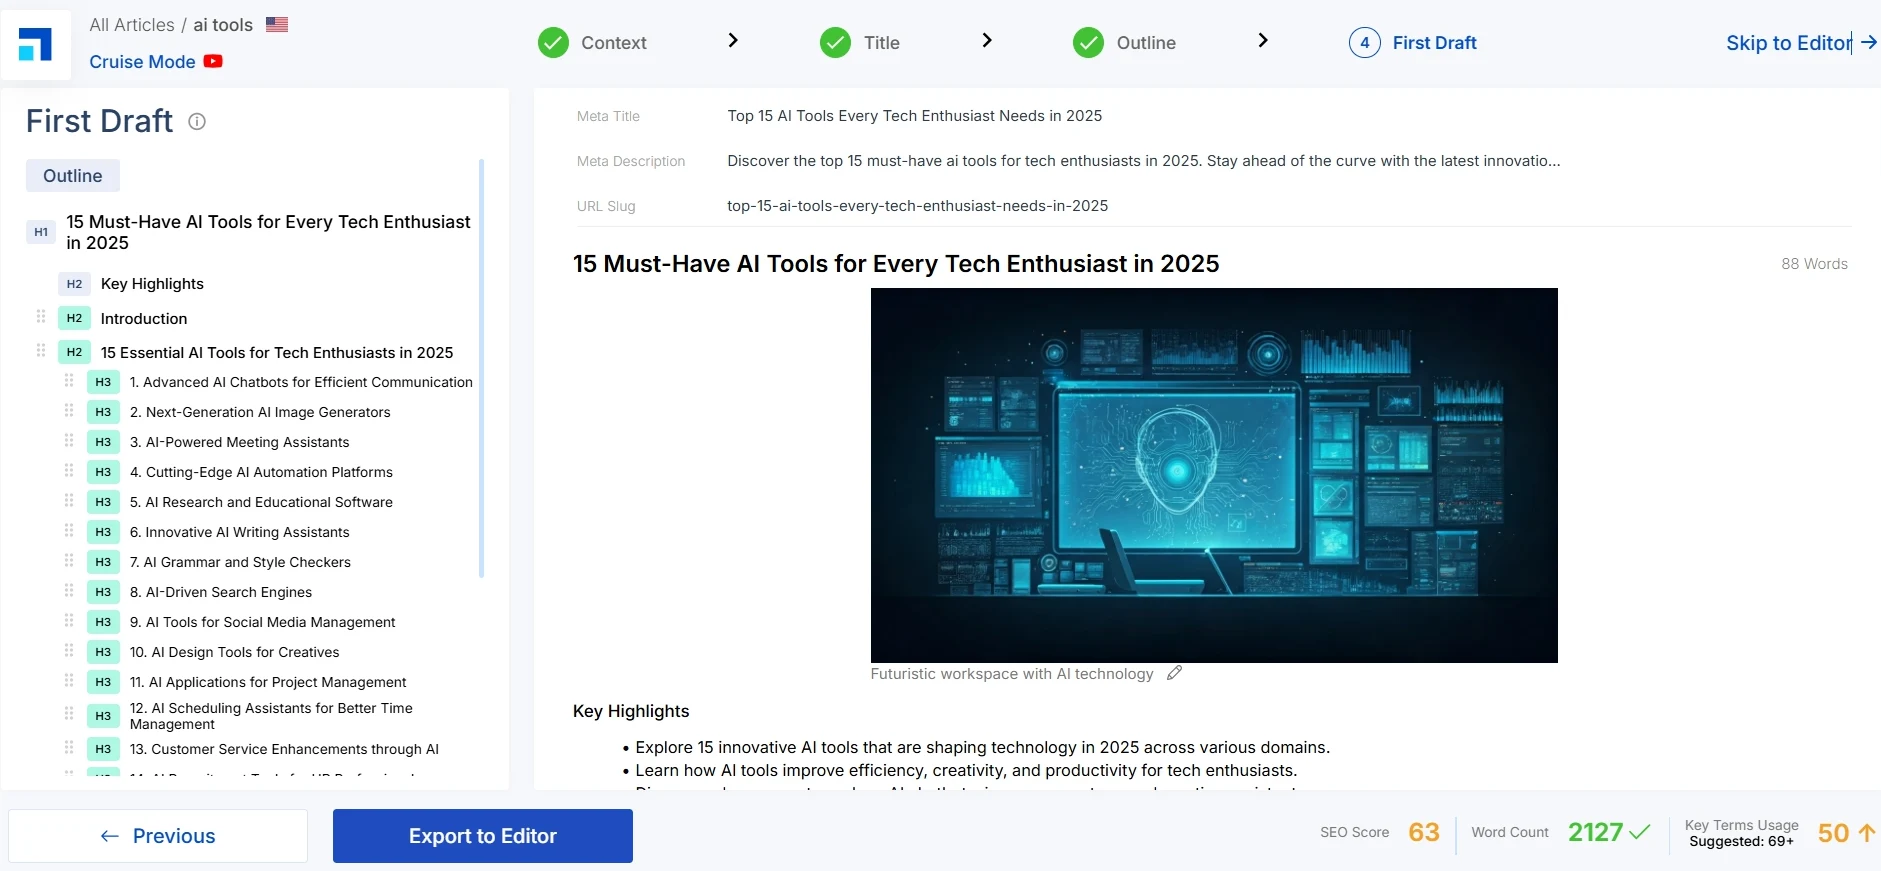Screen dimensions: 1881x871
Task: Click the arrow icon after Skip to Editor
Action: 1868,42
